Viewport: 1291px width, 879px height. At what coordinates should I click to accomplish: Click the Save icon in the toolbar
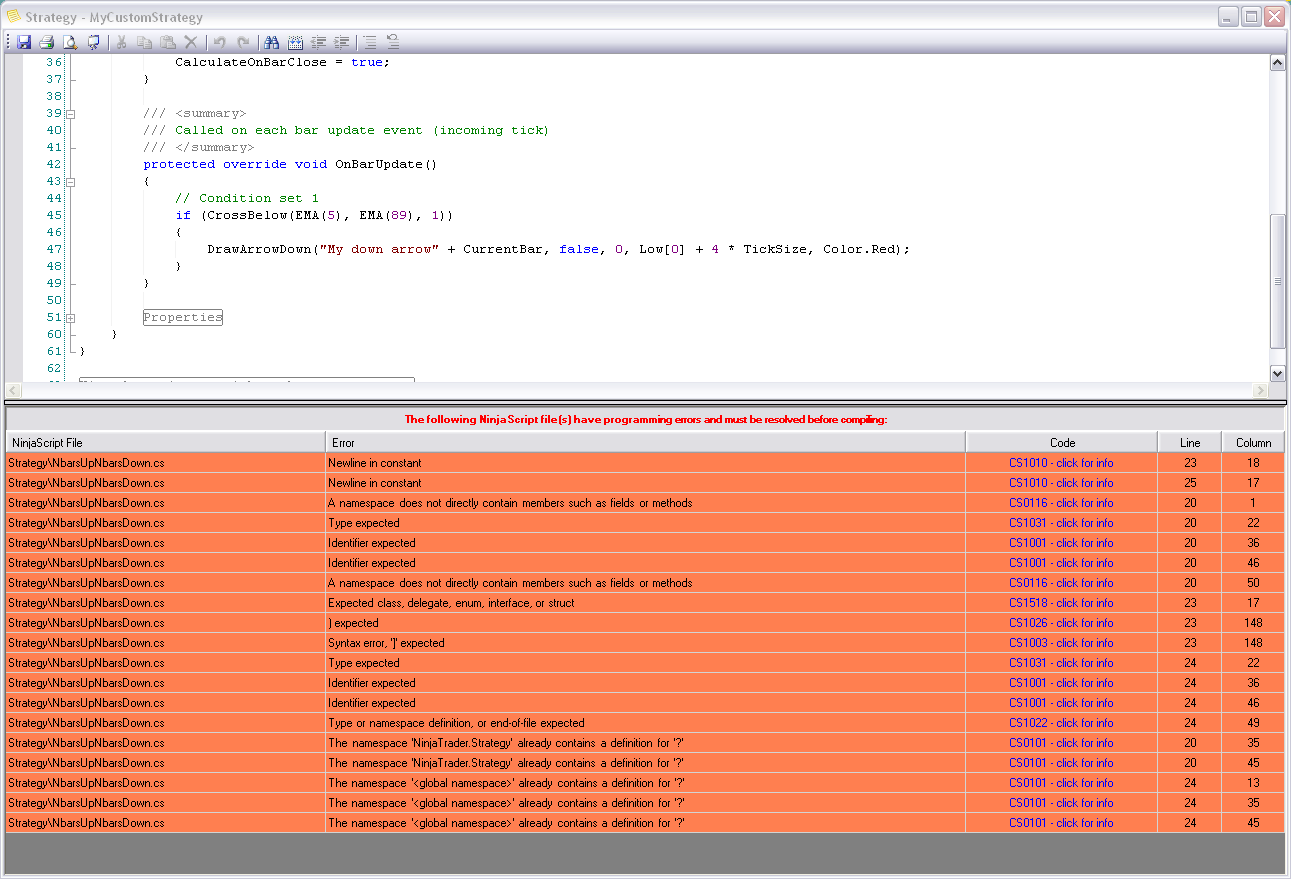click(x=24, y=42)
